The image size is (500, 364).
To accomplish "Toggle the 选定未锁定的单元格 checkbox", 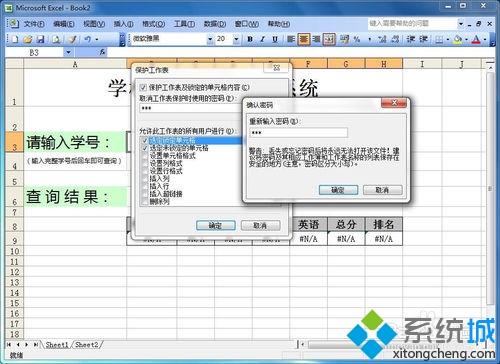I will pyautogui.click(x=145, y=148).
